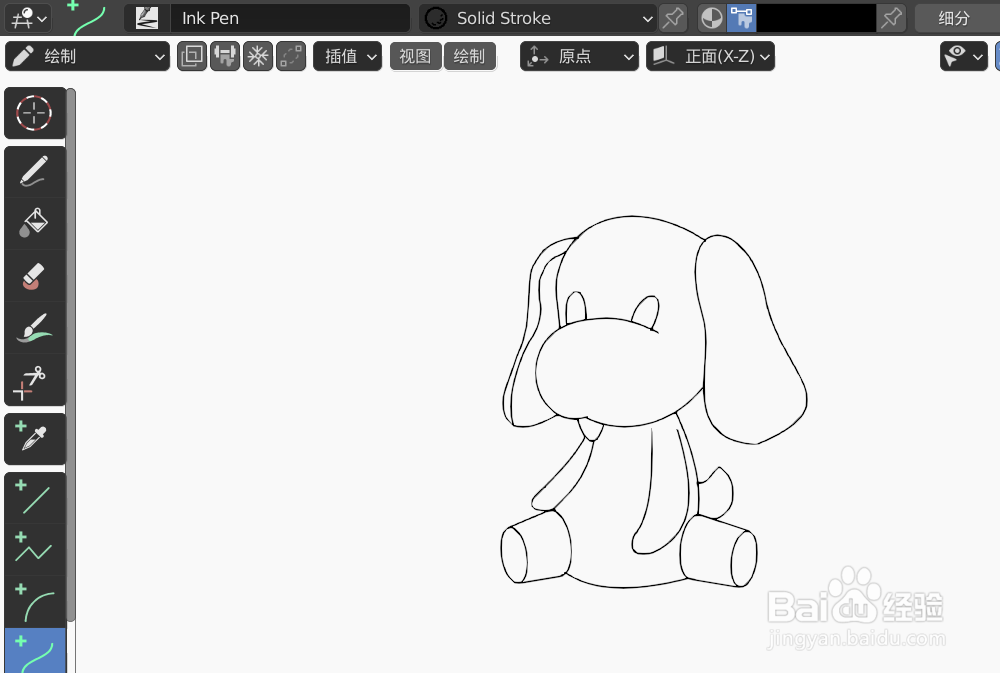
Task: Select the Draw pencil tool
Action: [x=33, y=170]
